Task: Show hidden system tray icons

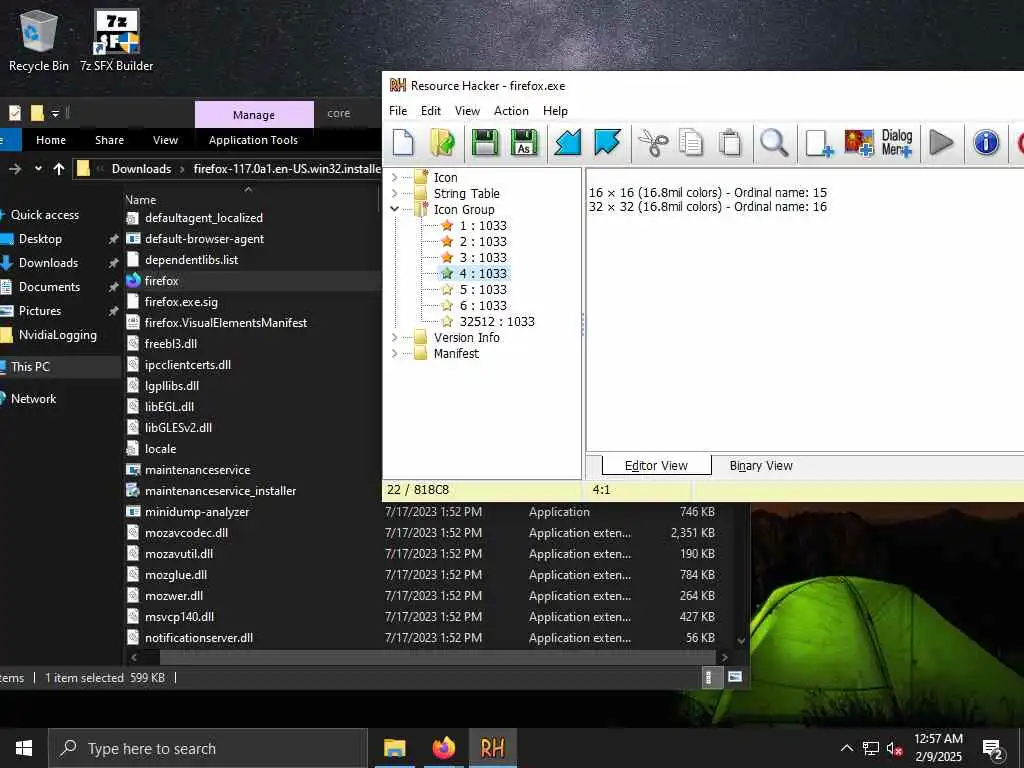Action: [846, 748]
